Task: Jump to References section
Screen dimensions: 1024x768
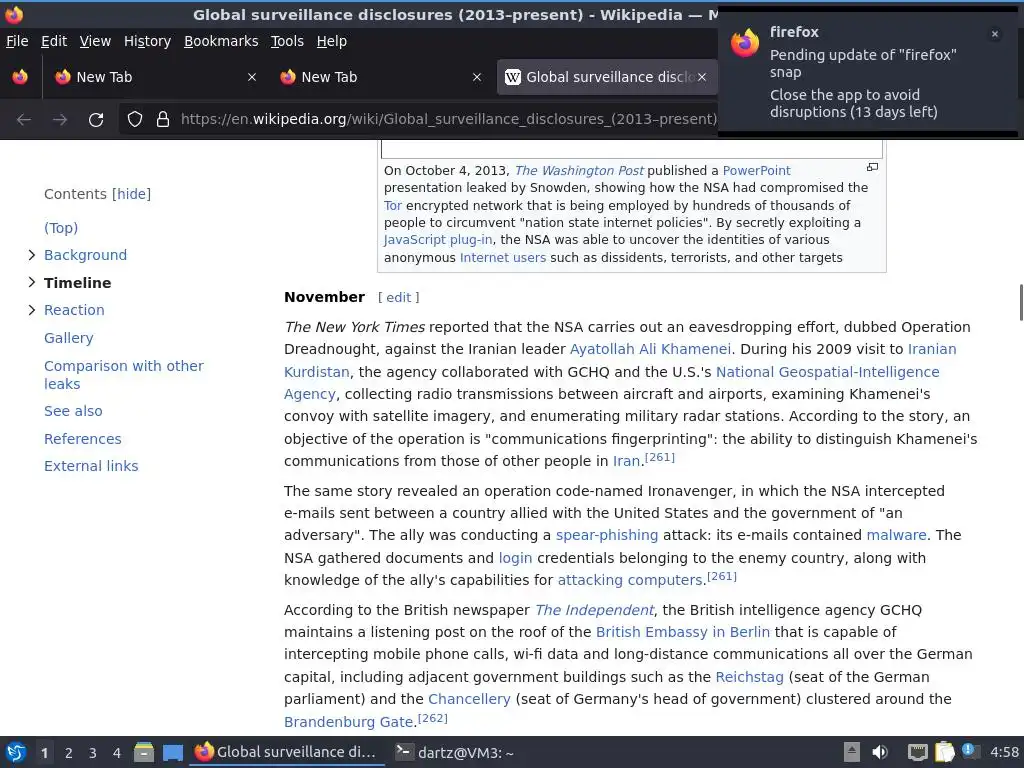Action: click(x=83, y=439)
